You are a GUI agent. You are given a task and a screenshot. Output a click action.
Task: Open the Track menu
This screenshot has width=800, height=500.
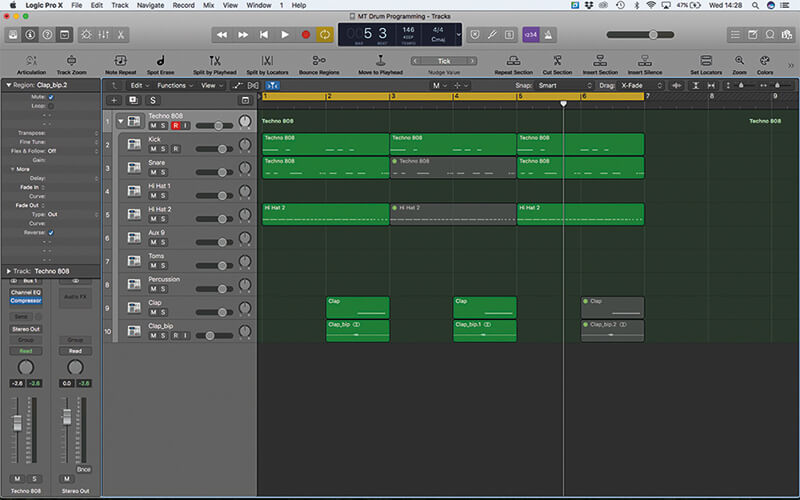(x=120, y=5)
